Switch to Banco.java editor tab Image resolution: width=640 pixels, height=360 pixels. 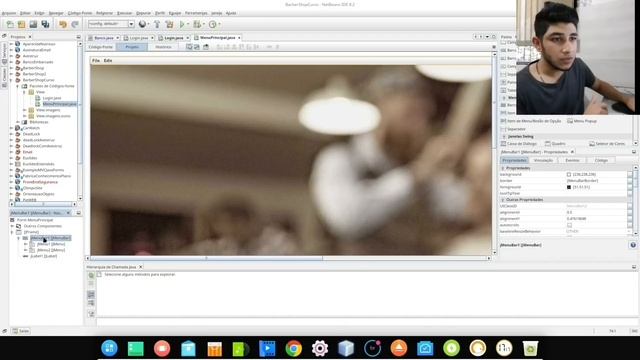104,38
